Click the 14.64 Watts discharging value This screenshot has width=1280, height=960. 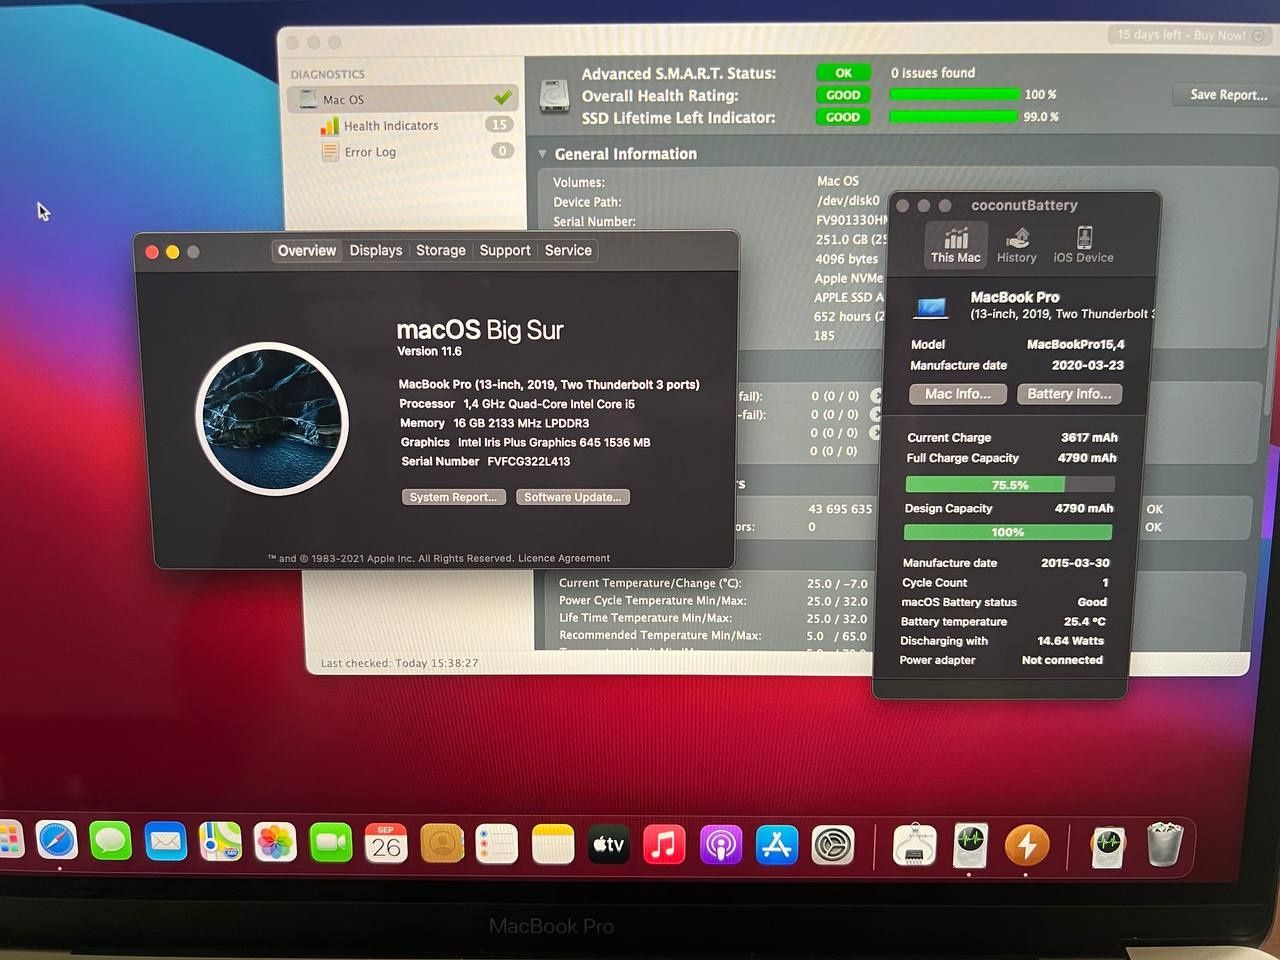pos(1071,641)
